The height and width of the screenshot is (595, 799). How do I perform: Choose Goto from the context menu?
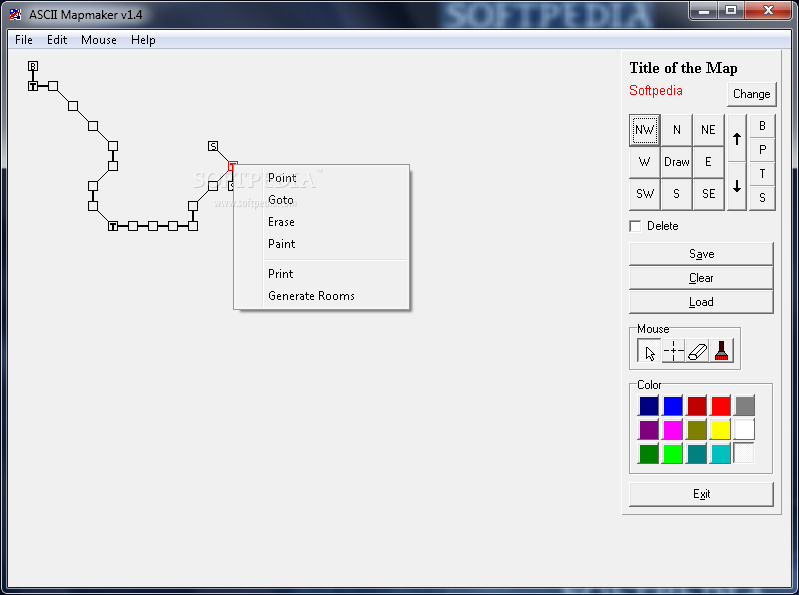click(322, 200)
